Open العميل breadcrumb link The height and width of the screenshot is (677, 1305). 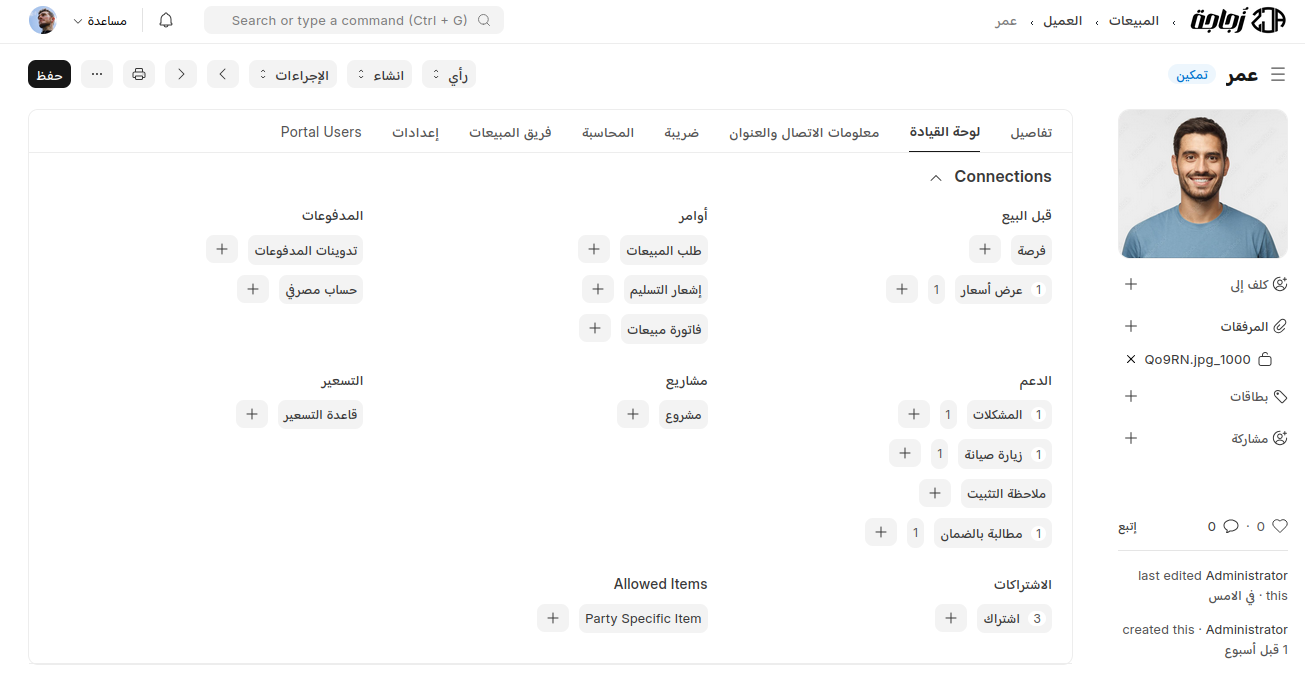click(x=1063, y=20)
